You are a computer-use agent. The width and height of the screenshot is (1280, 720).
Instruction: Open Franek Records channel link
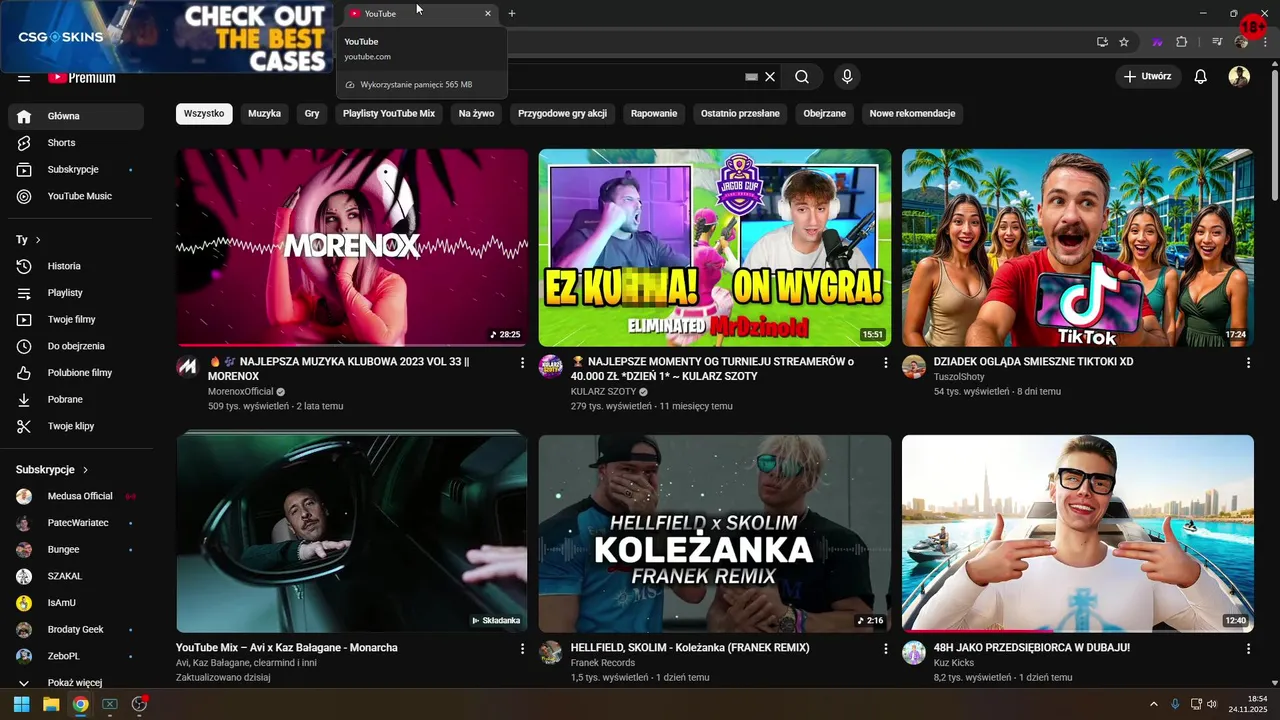603,663
